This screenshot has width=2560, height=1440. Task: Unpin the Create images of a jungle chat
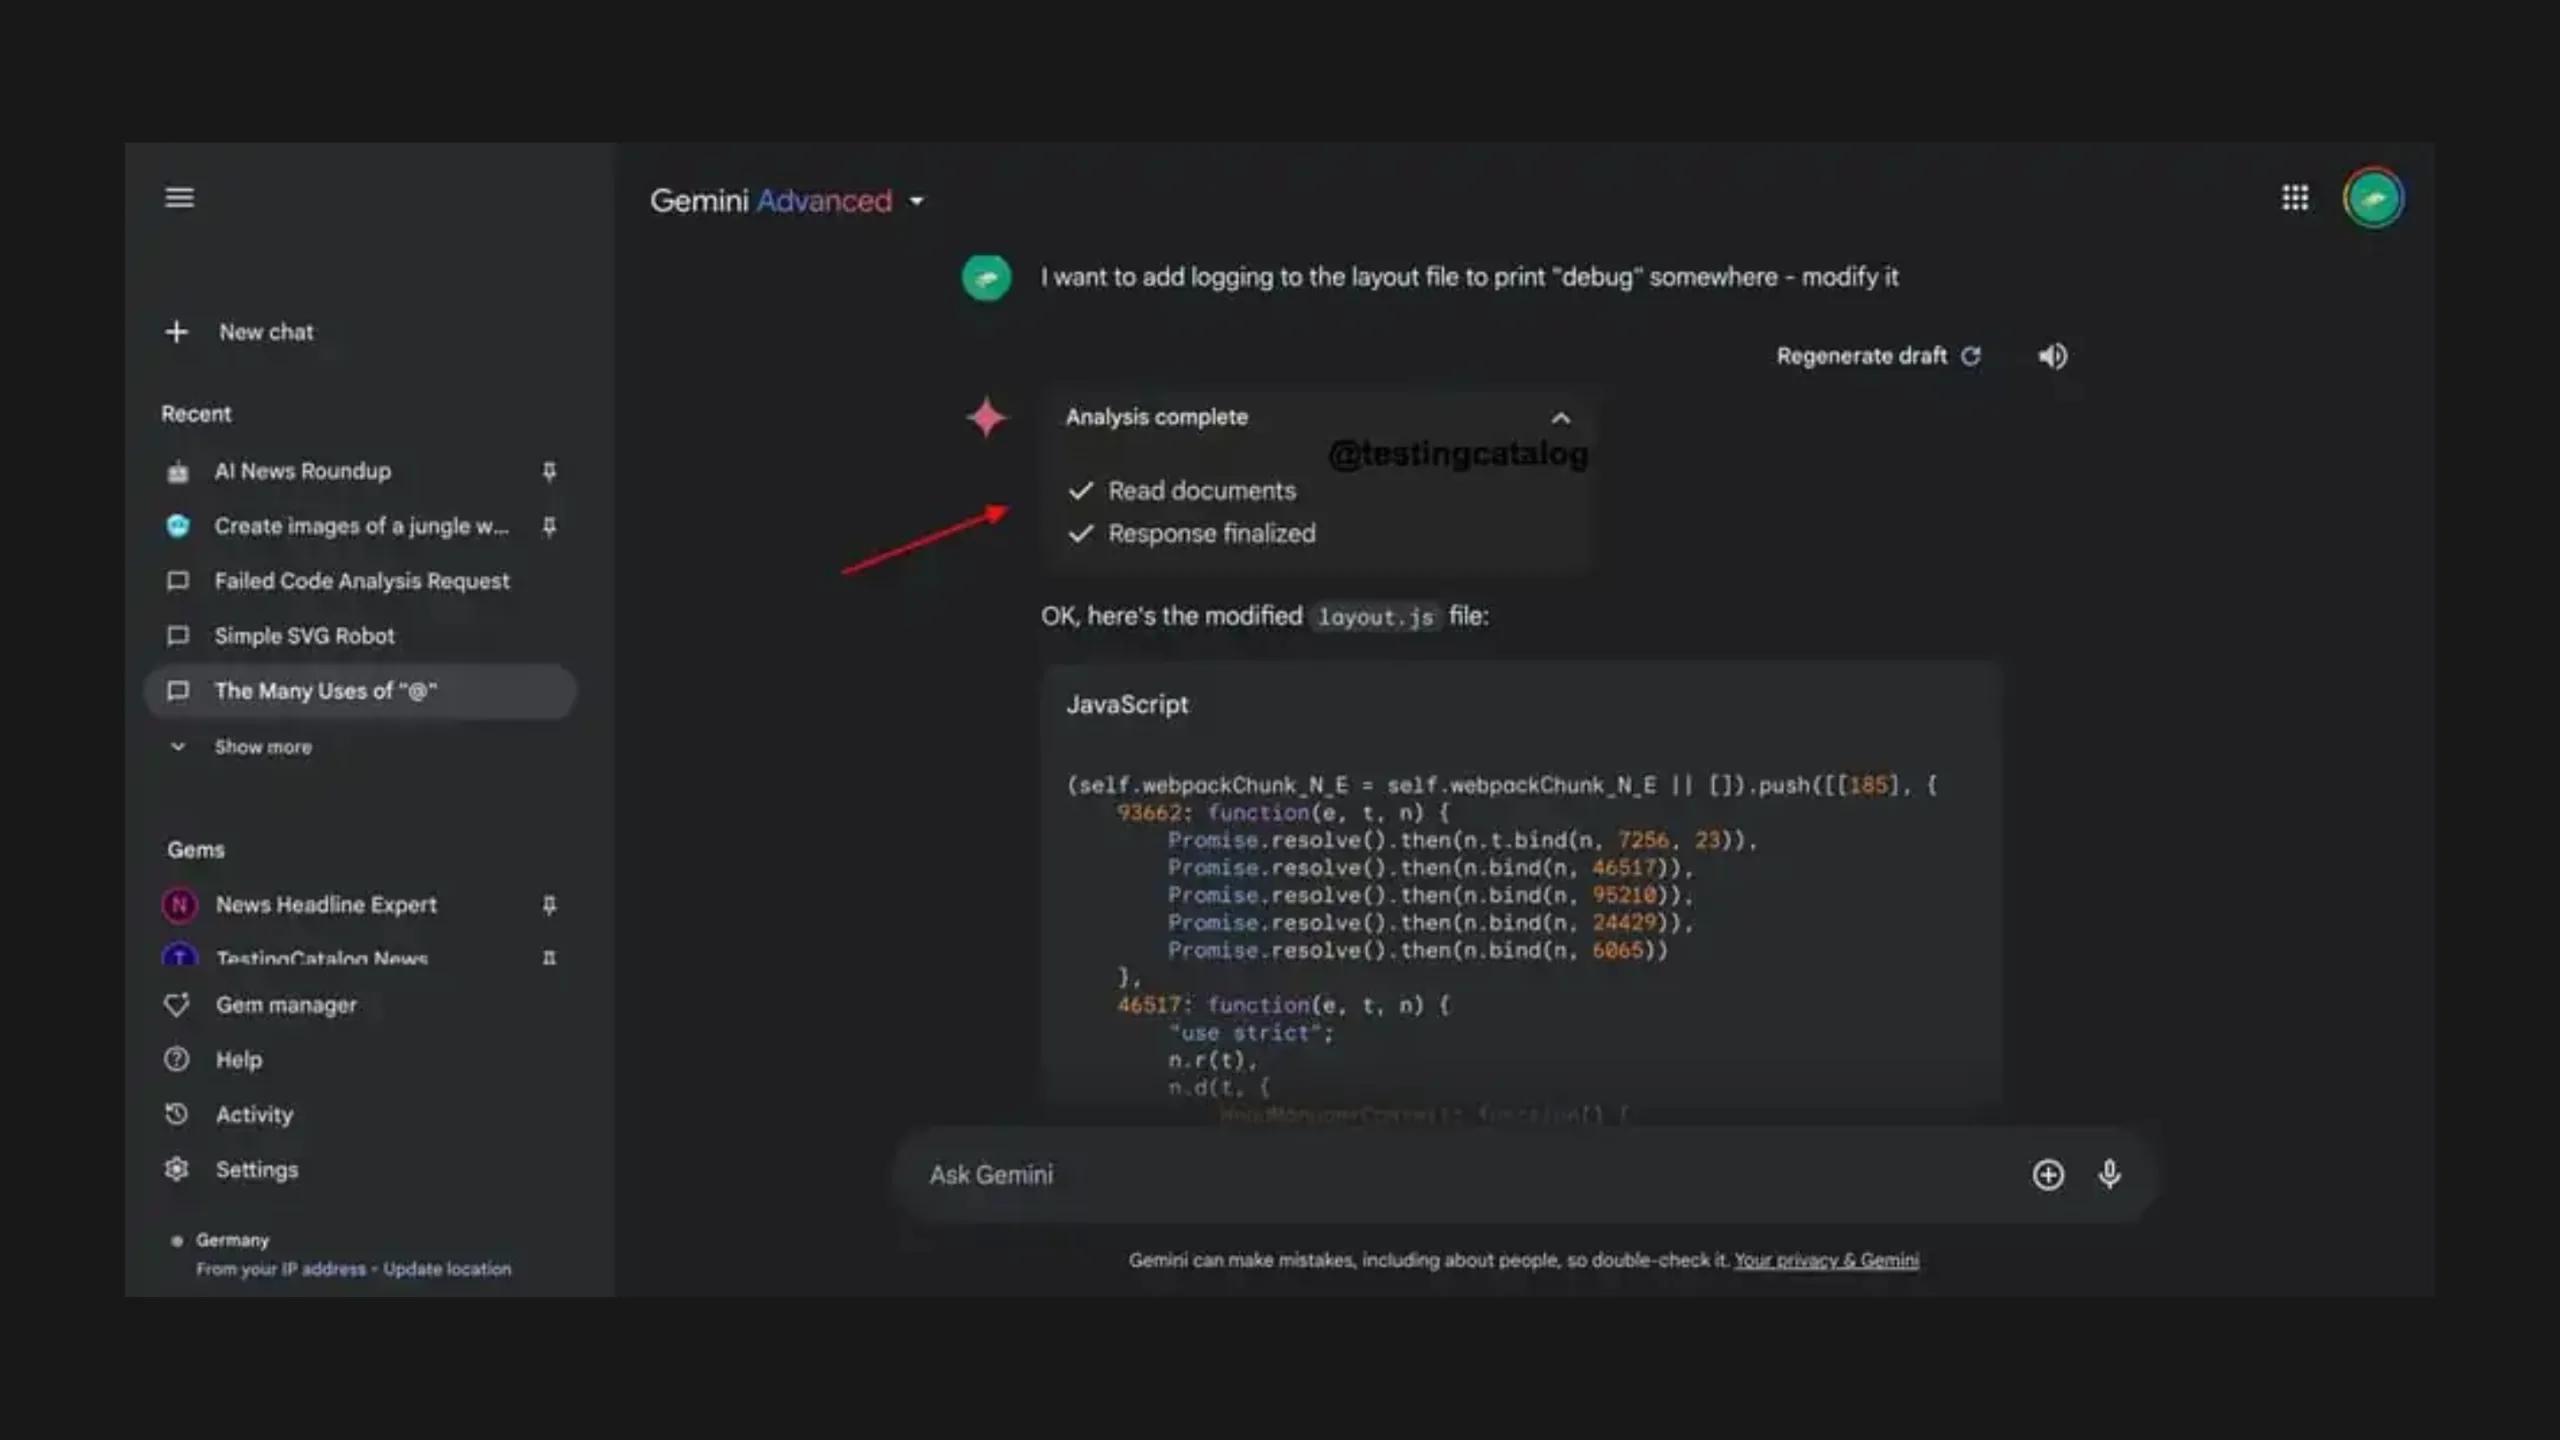pyautogui.click(x=549, y=526)
